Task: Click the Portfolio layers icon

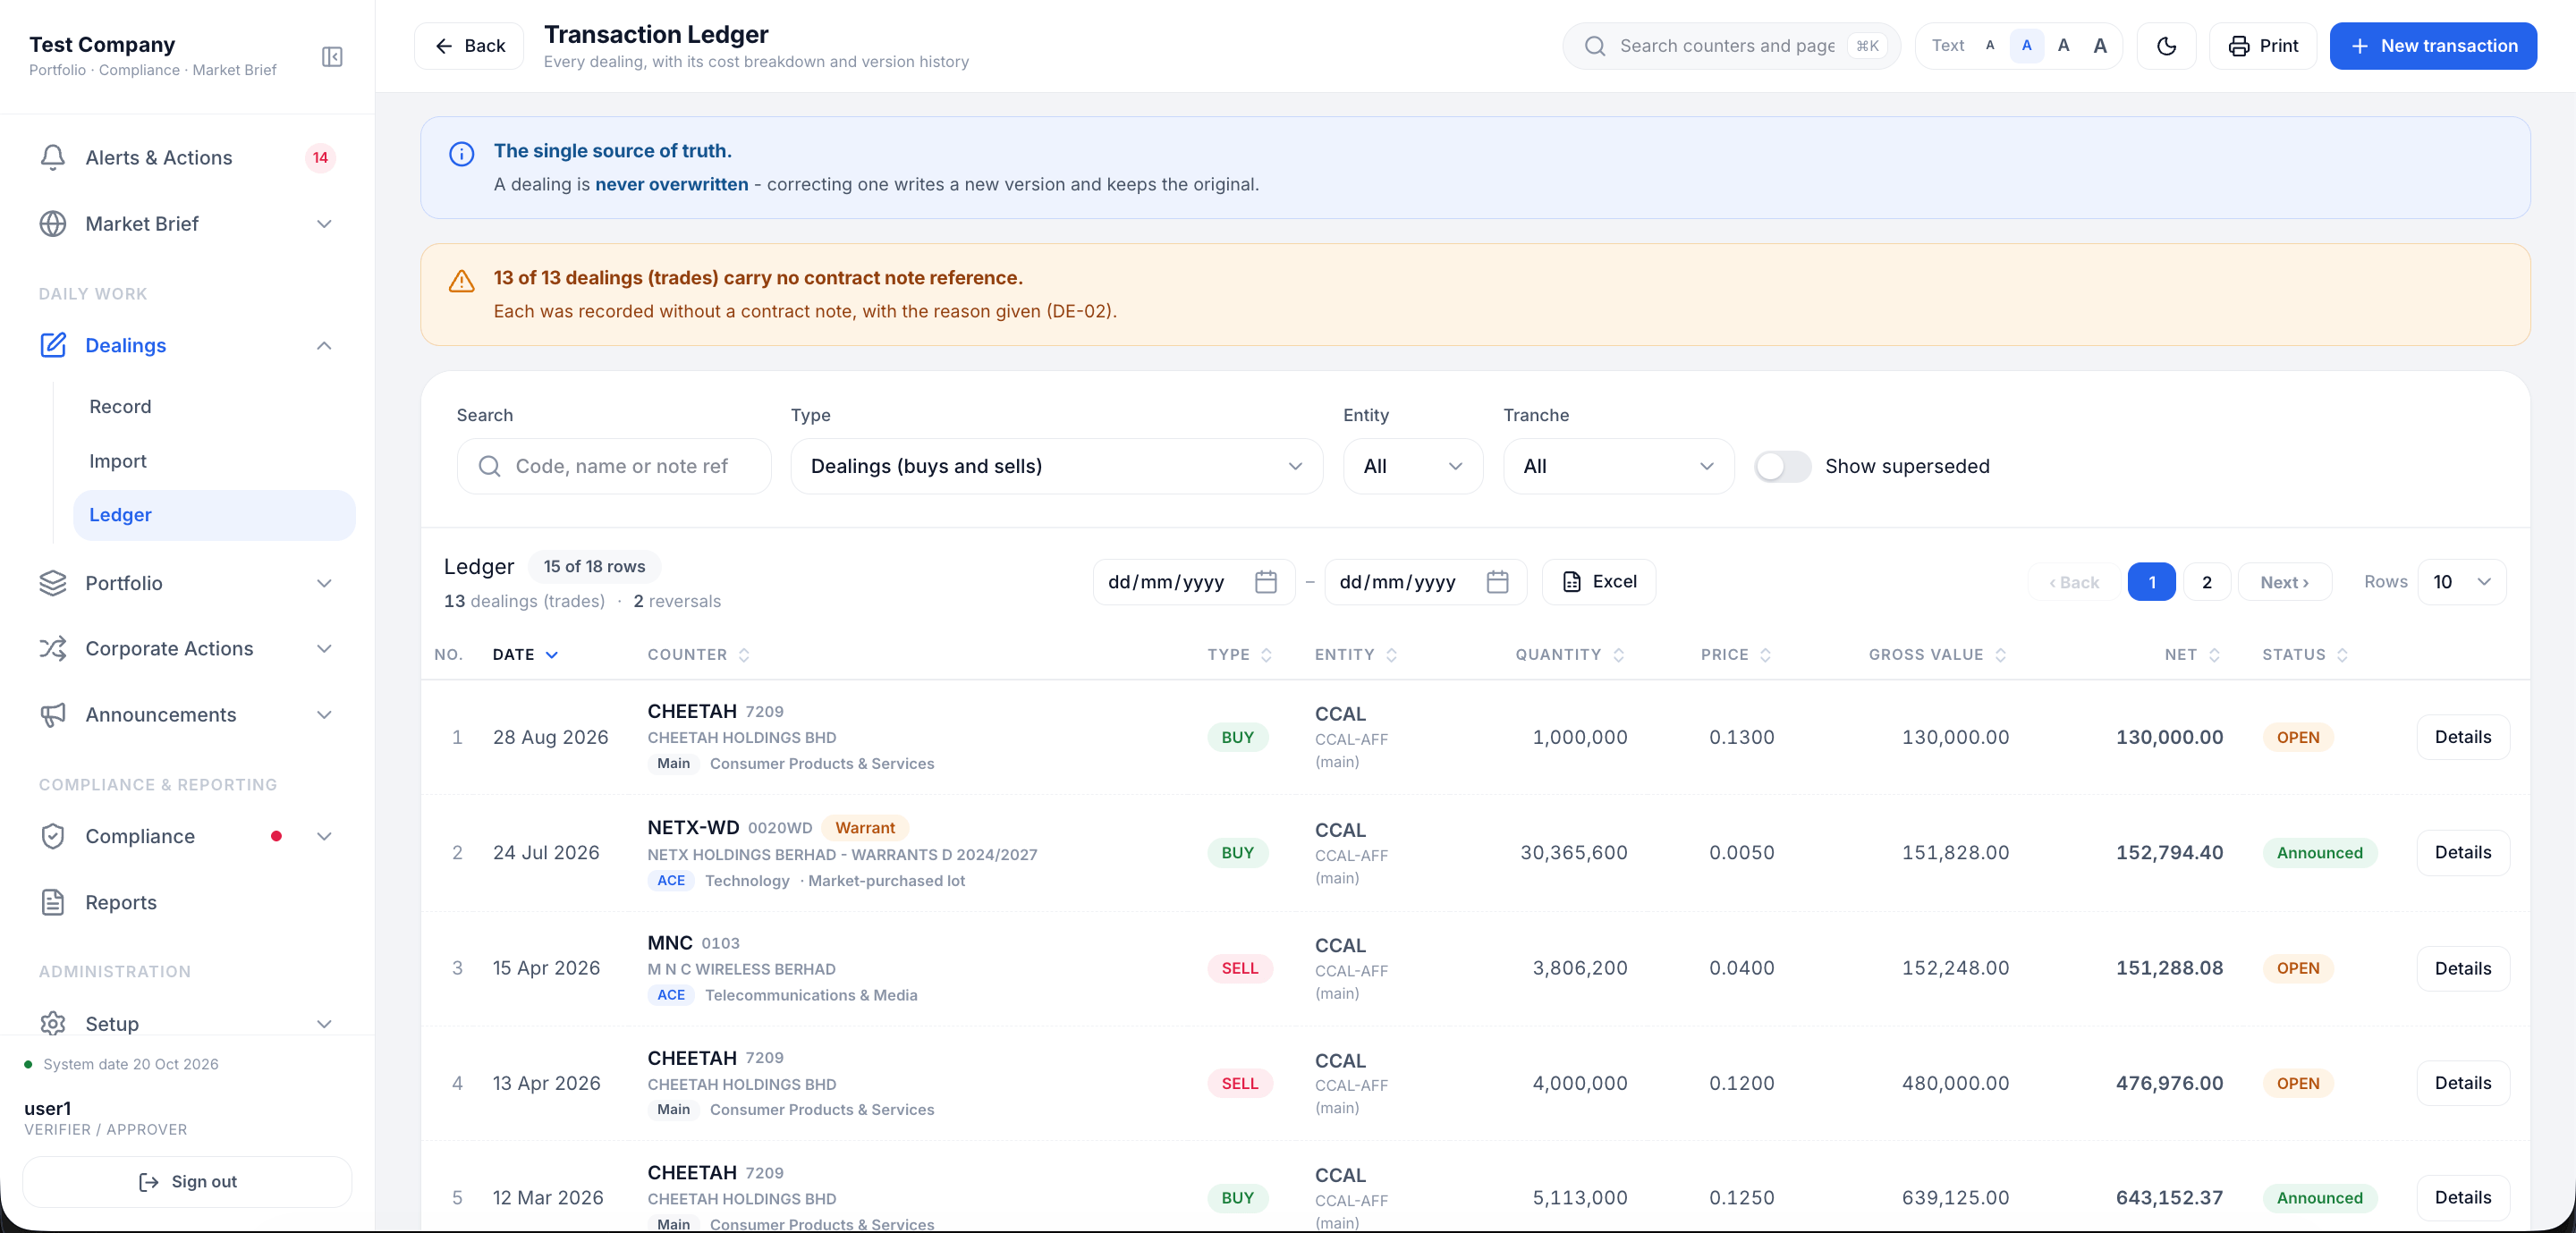Action: coord(53,583)
